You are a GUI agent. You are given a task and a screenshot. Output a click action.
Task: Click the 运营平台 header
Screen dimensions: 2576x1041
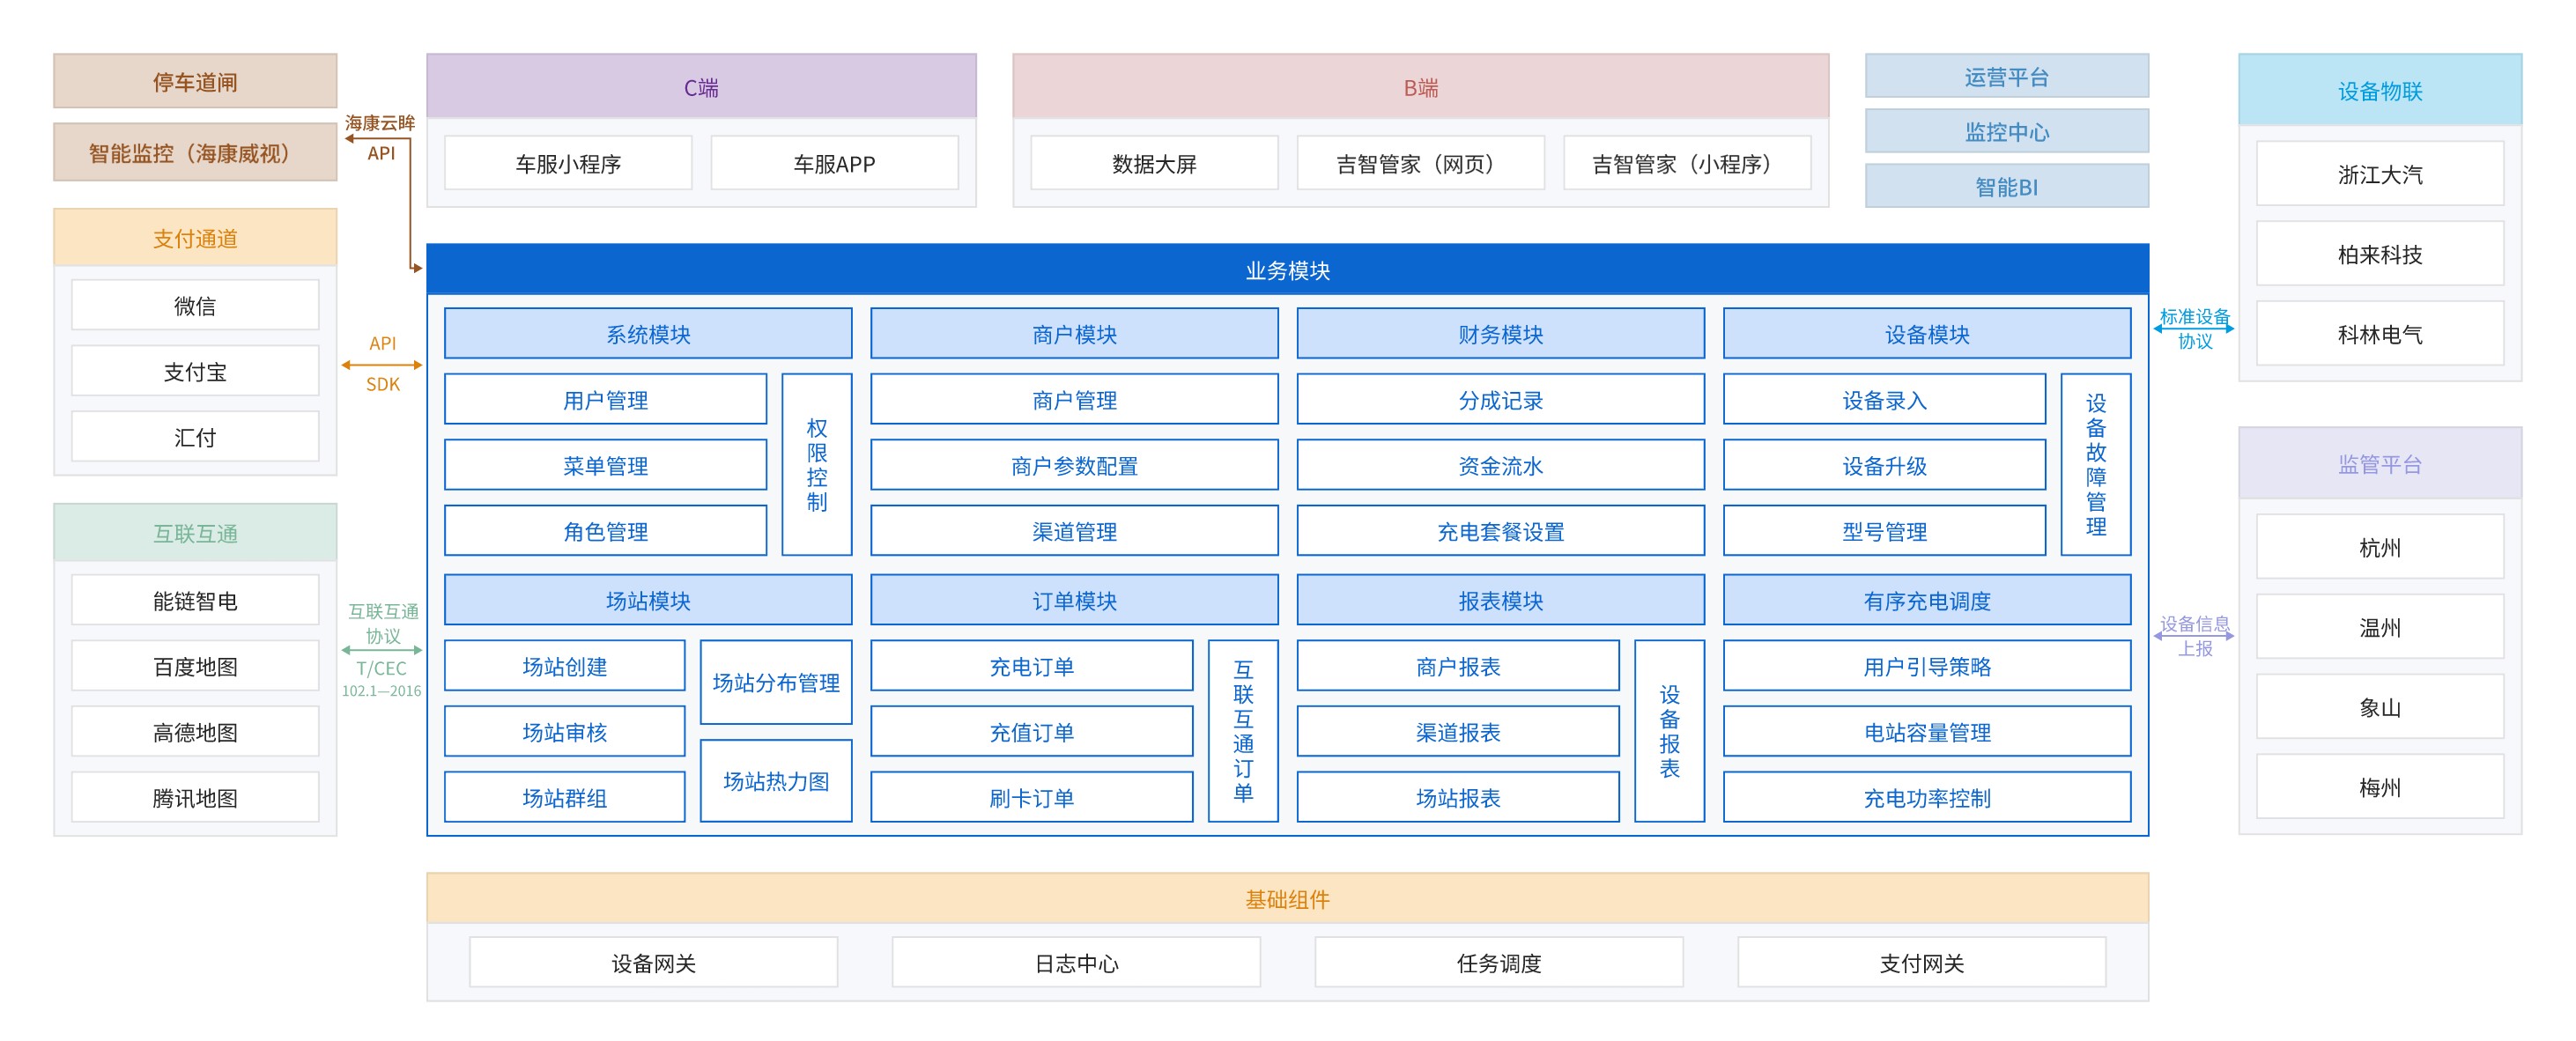[2006, 77]
